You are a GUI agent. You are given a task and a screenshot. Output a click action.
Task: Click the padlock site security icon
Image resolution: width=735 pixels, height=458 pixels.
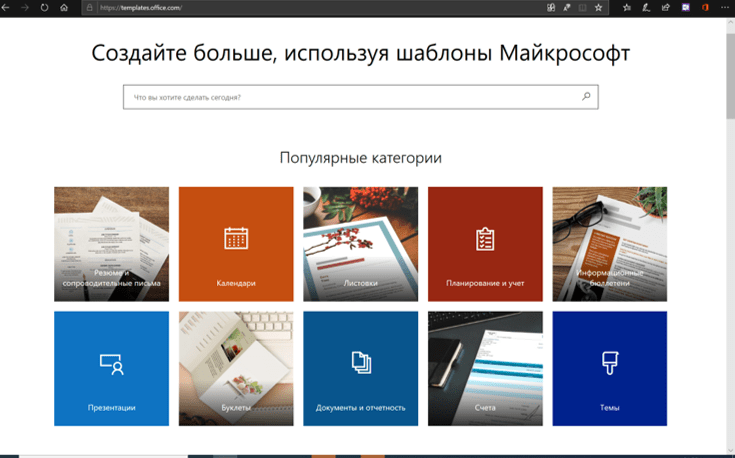tap(90, 8)
